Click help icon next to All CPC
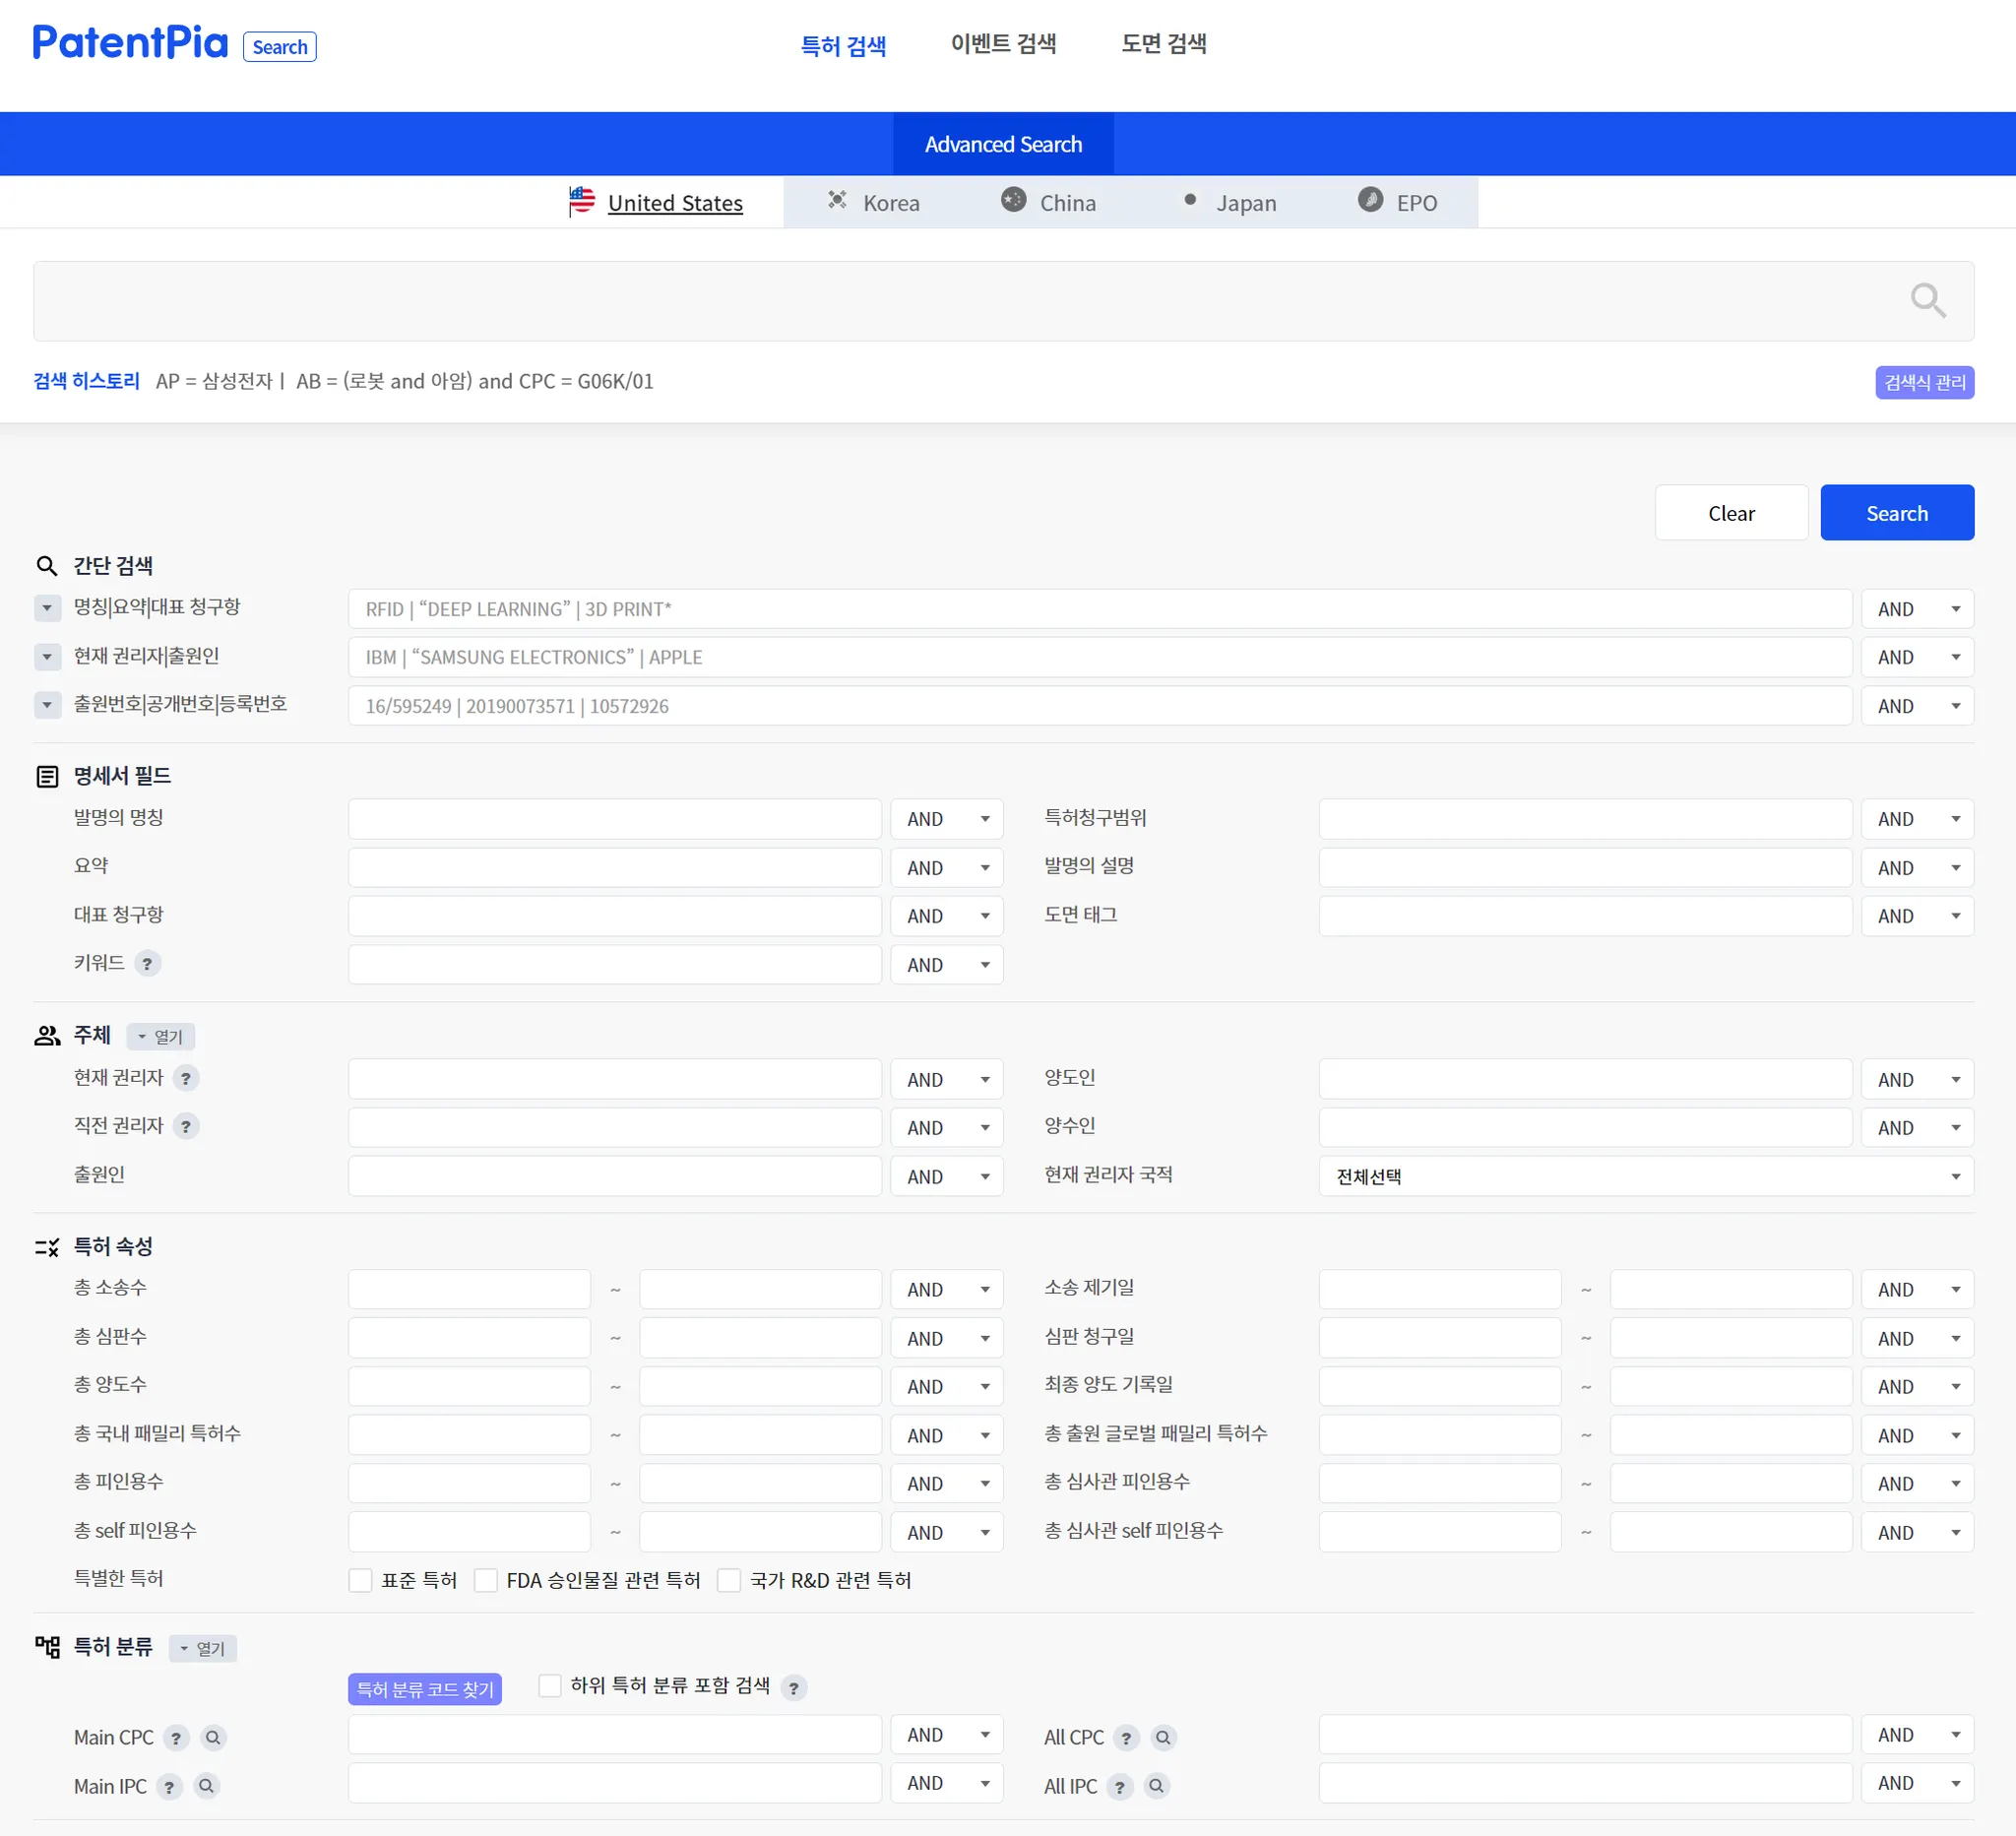Viewport: 2016px width, 1836px height. coord(1126,1738)
